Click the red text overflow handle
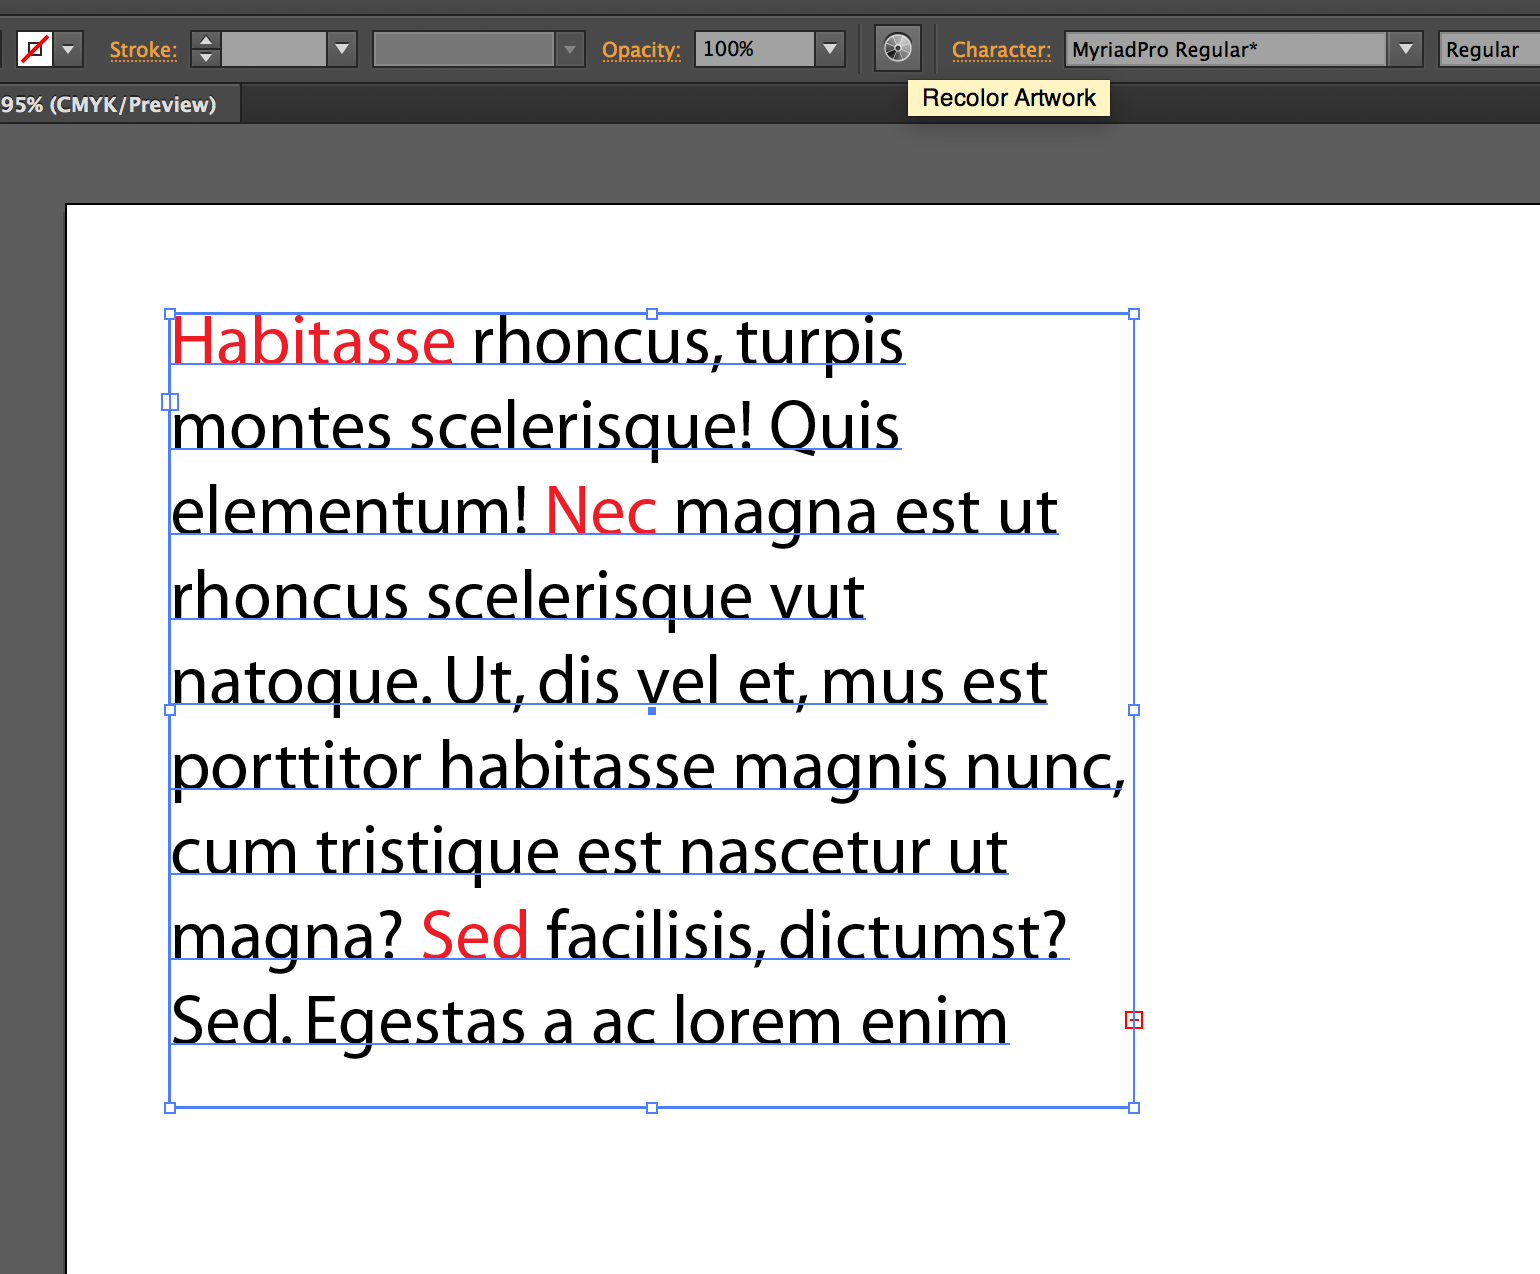The image size is (1540, 1274). (x=1133, y=1019)
